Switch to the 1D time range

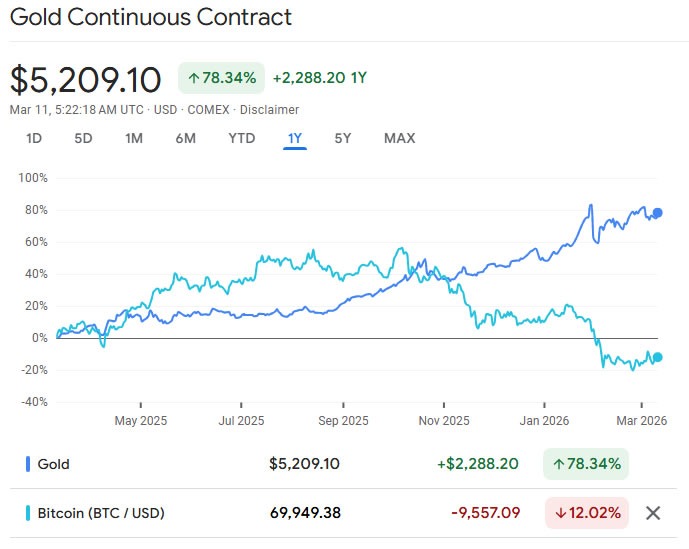tap(33, 138)
